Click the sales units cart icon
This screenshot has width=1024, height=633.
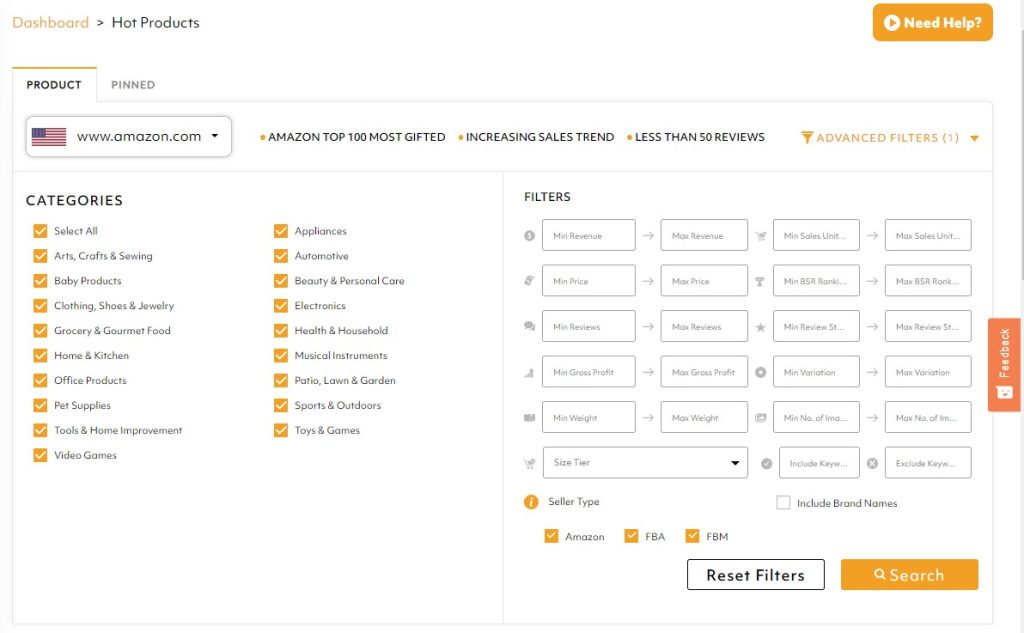point(760,236)
